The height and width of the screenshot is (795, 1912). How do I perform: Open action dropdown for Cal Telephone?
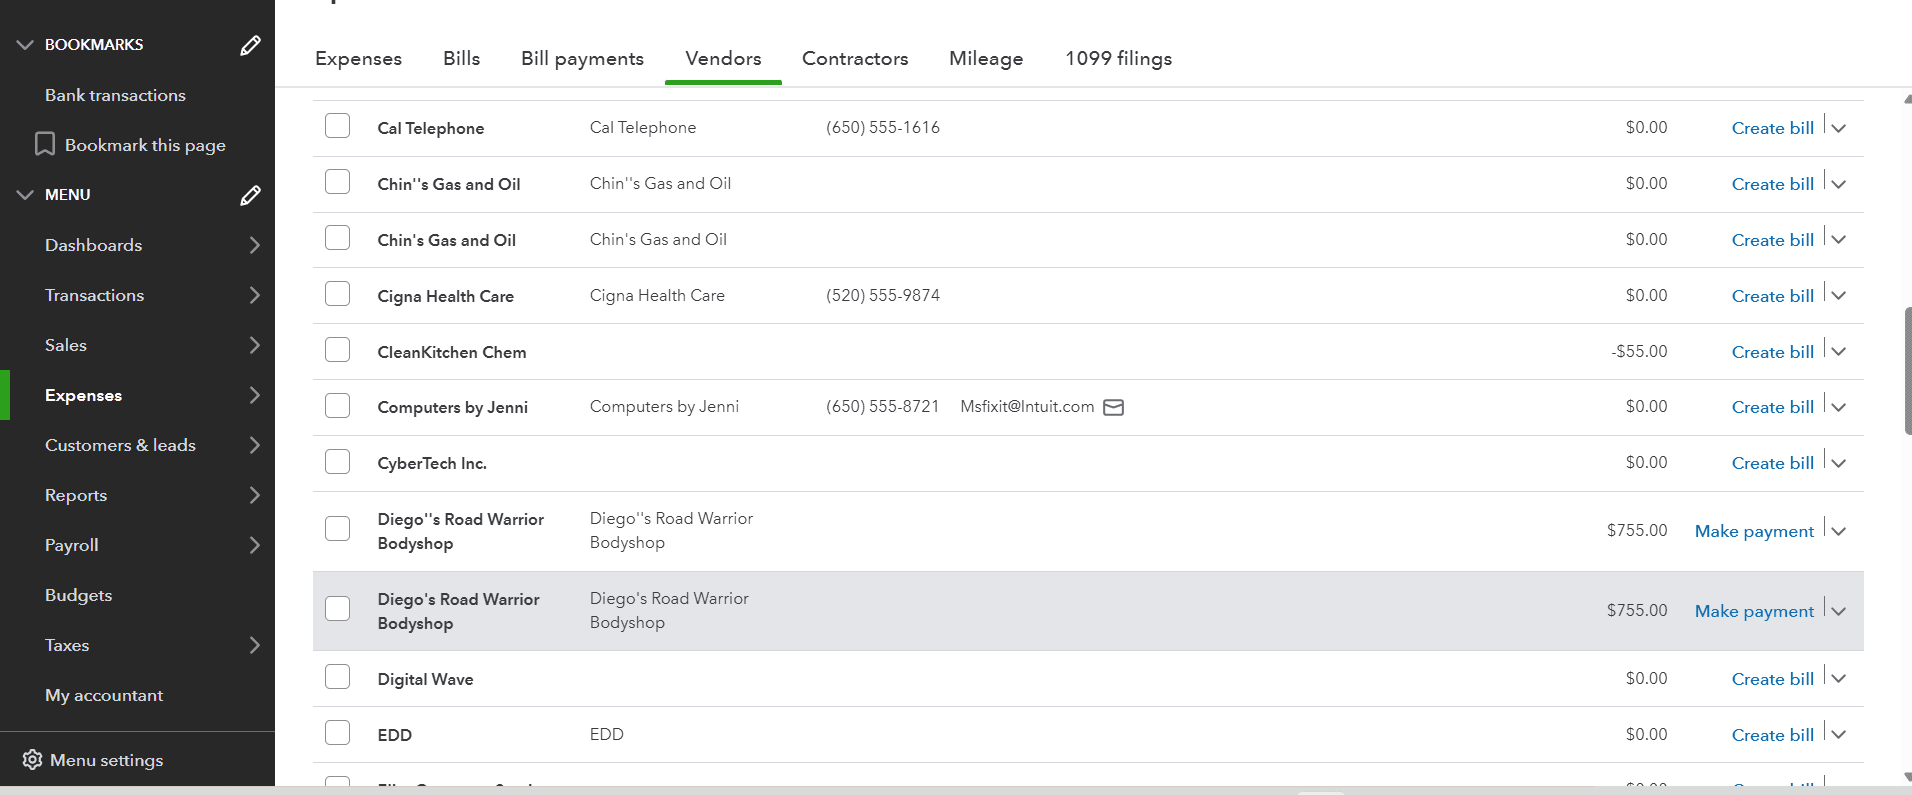click(x=1838, y=128)
